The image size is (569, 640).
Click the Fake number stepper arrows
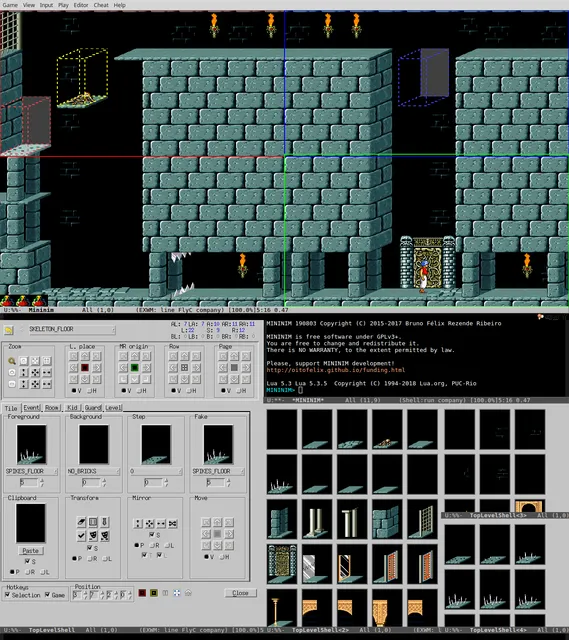(228, 482)
